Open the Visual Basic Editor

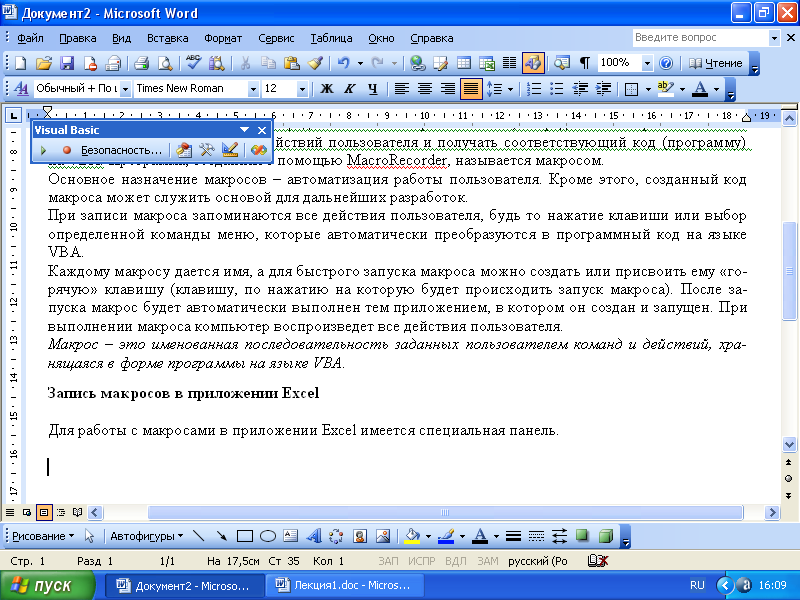[184, 150]
